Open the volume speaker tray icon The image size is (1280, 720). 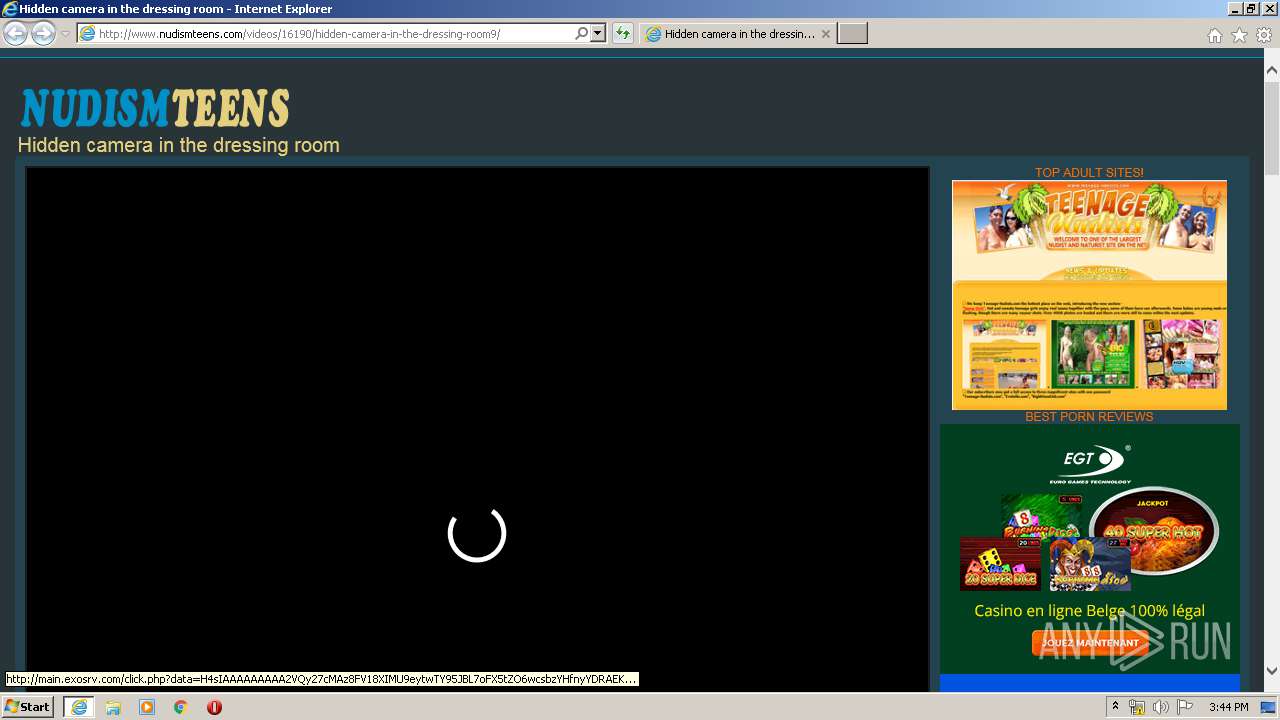(x=1160, y=707)
